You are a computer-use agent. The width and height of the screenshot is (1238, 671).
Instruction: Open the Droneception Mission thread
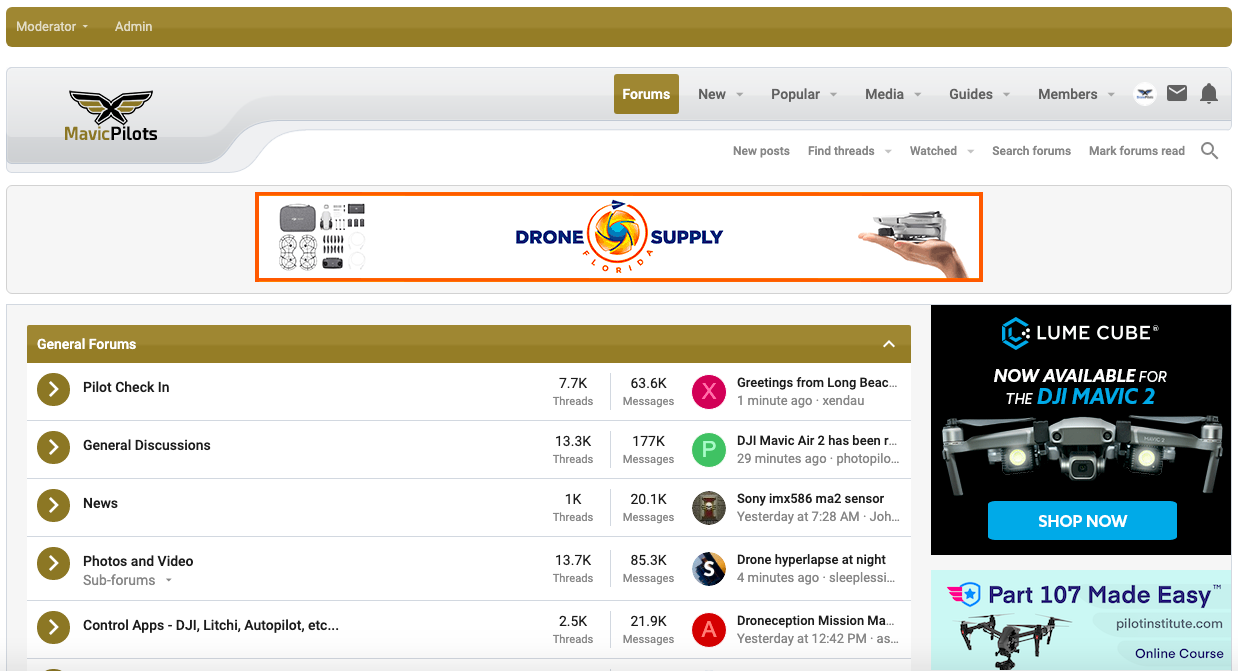coord(817,620)
